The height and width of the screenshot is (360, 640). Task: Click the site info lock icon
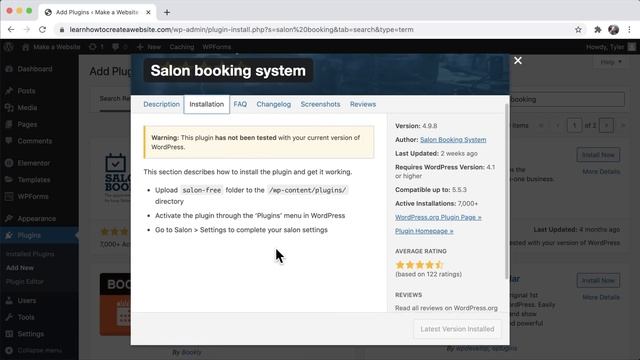click(x=62, y=29)
